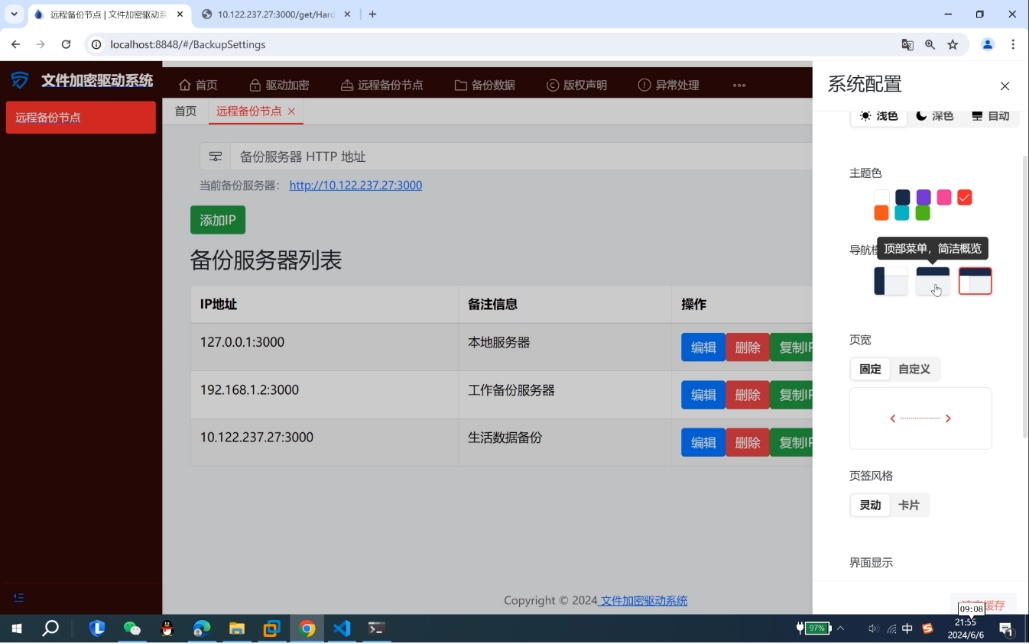Image resolution: width=1029 pixels, height=644 pixels.
Task: Click the green 添加IP button
Action: (217, 220)
